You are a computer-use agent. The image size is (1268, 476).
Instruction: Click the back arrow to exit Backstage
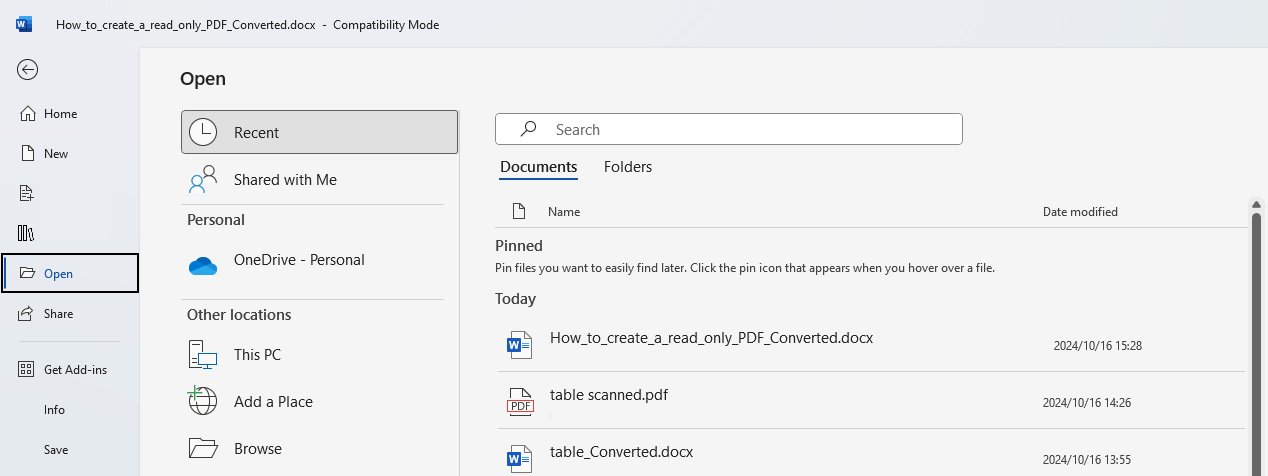coord(28,69)
